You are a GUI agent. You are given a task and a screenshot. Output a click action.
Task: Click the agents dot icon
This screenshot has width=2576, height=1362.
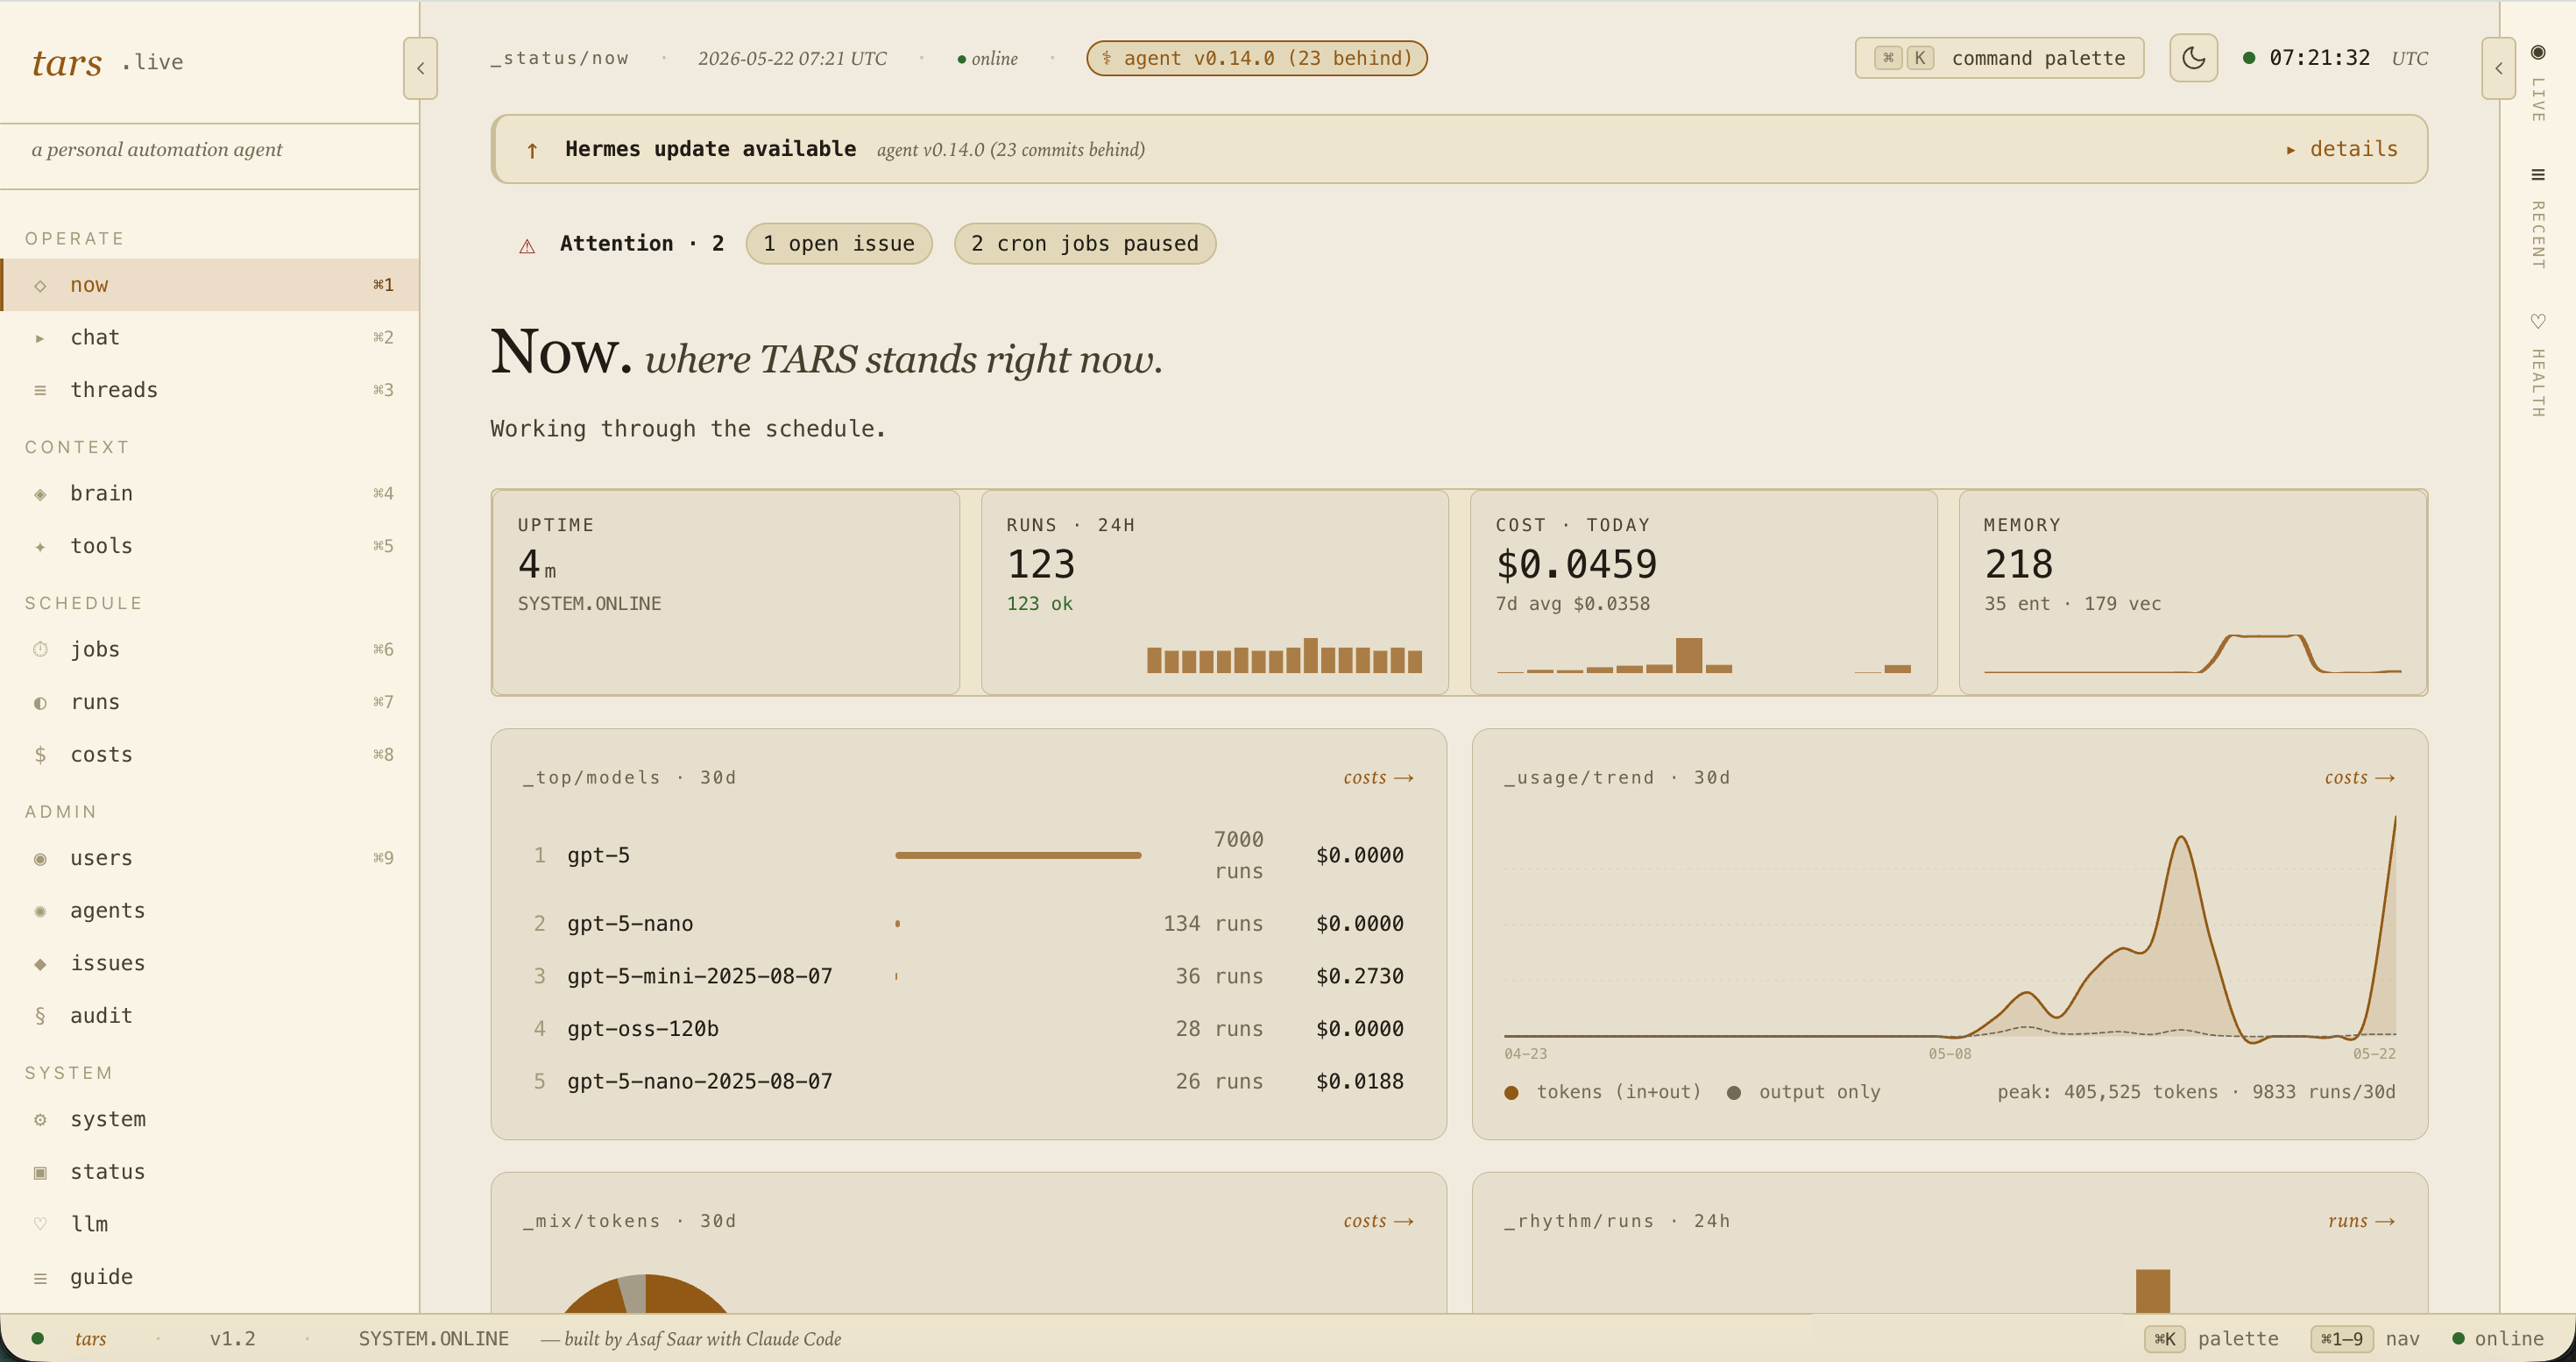(40, 911)
